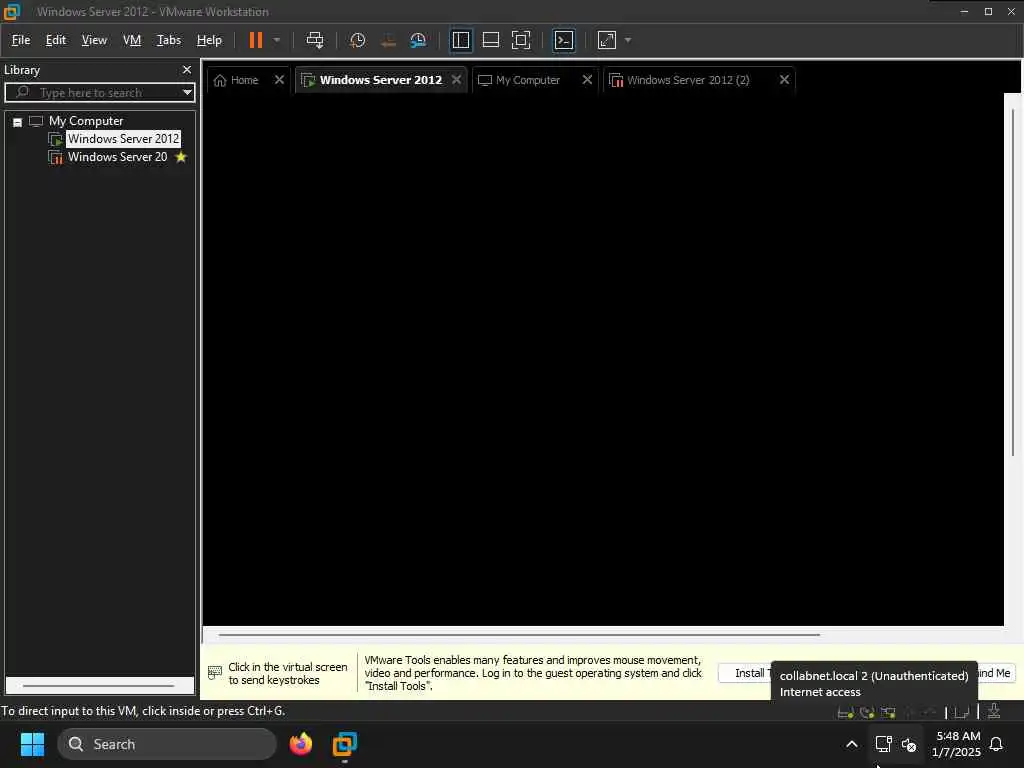
Task: Show hidden tray icons chevron
Action: (852, 744)
